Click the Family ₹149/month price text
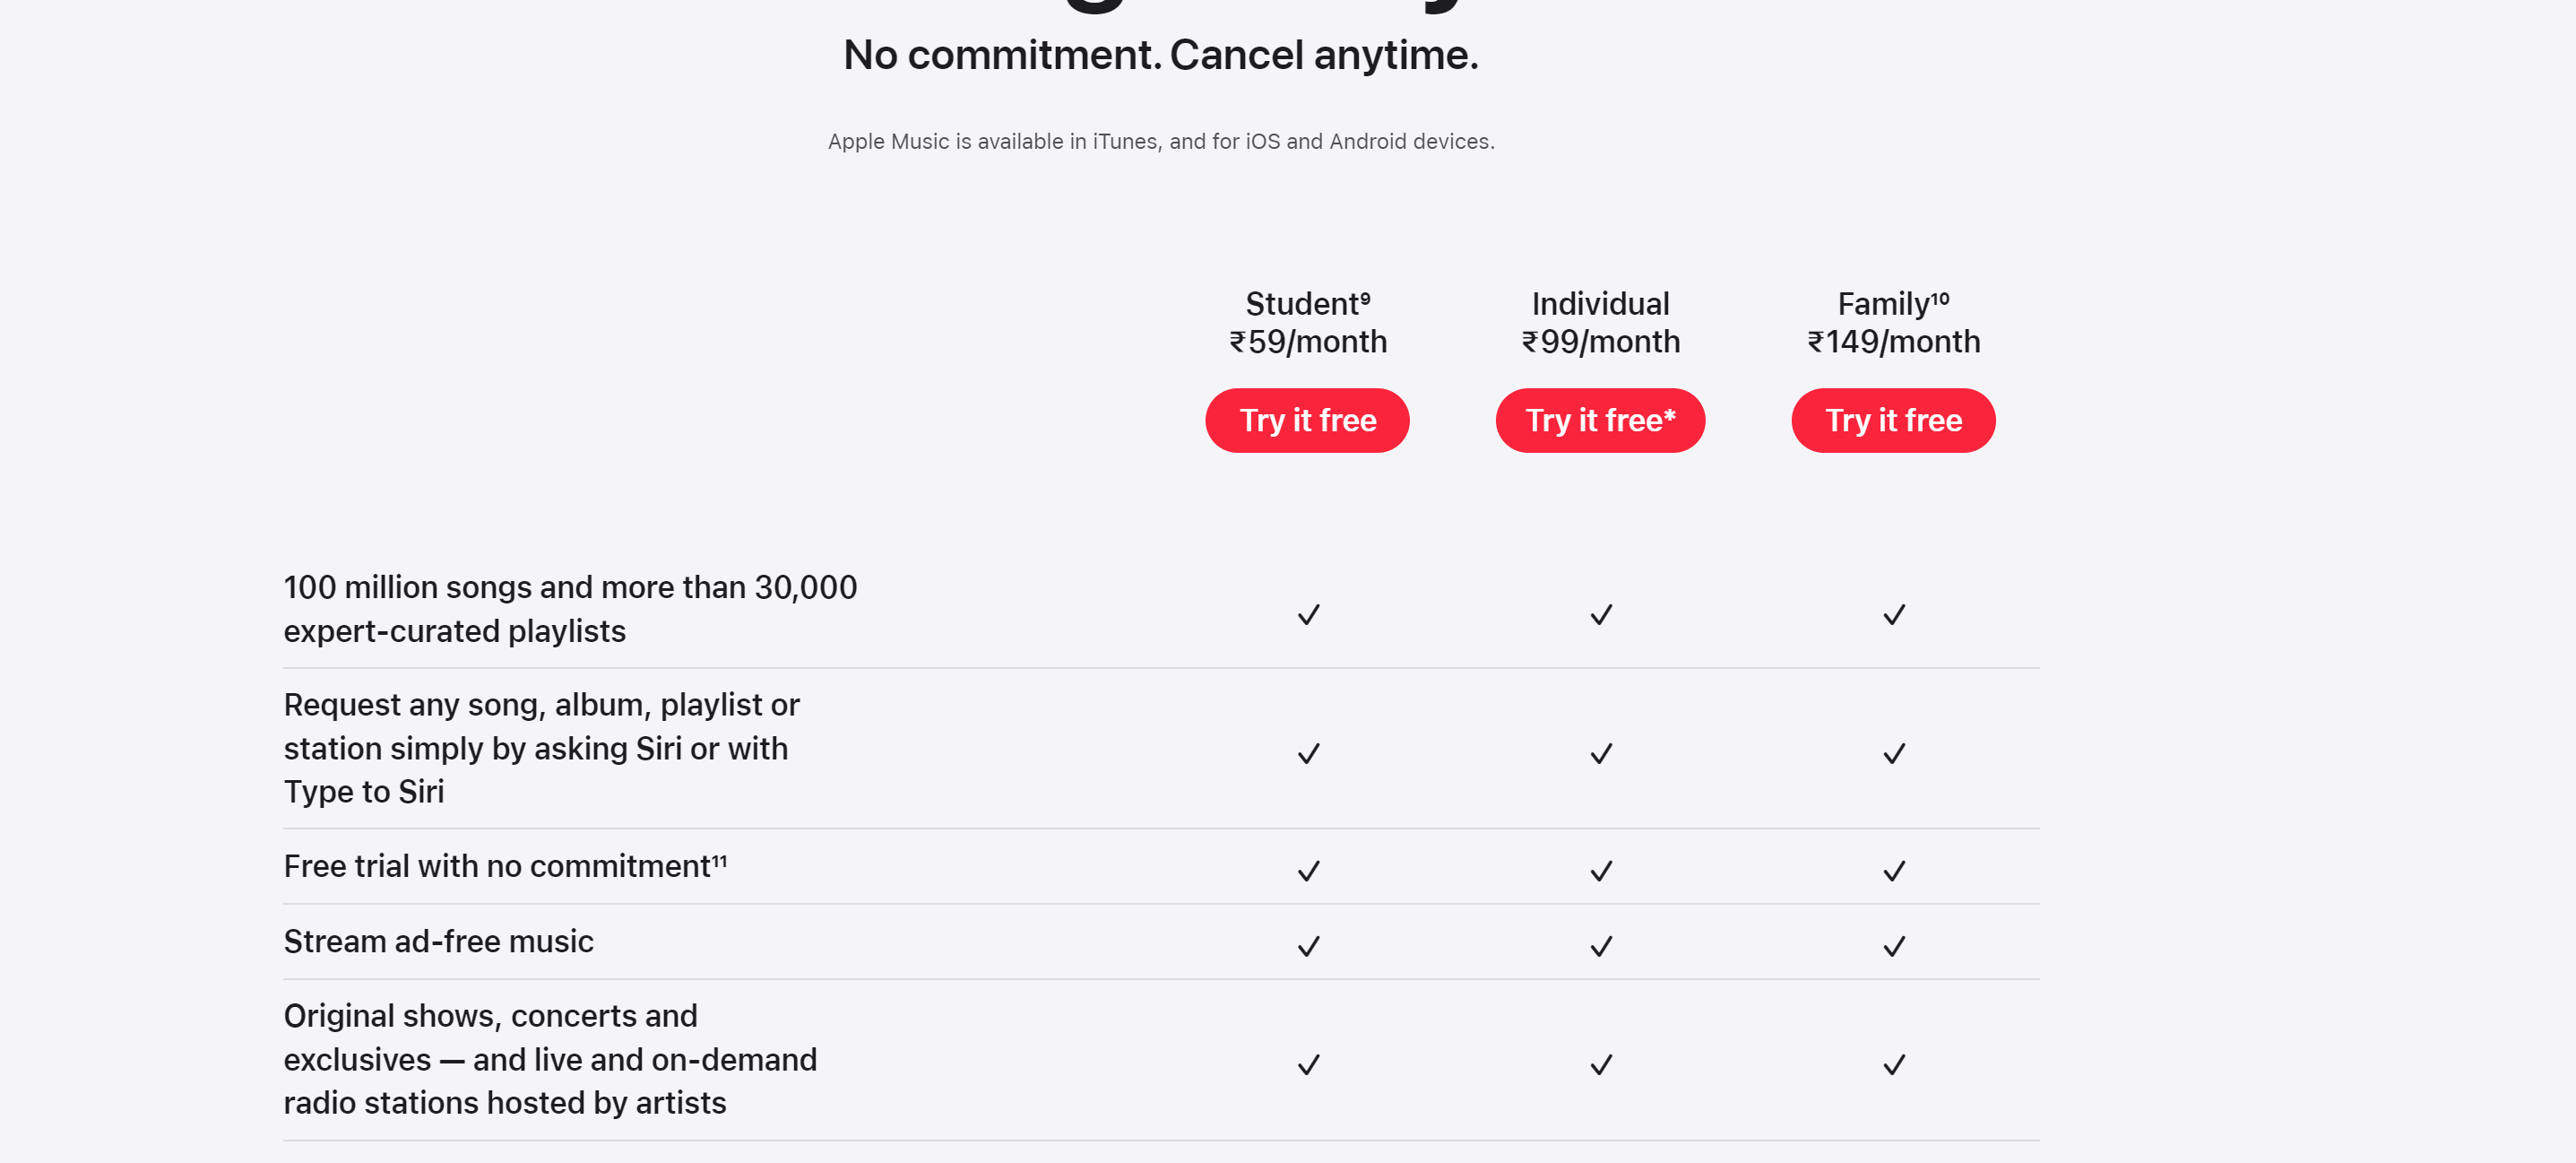2576x1163 pixels. [1893, 342]
